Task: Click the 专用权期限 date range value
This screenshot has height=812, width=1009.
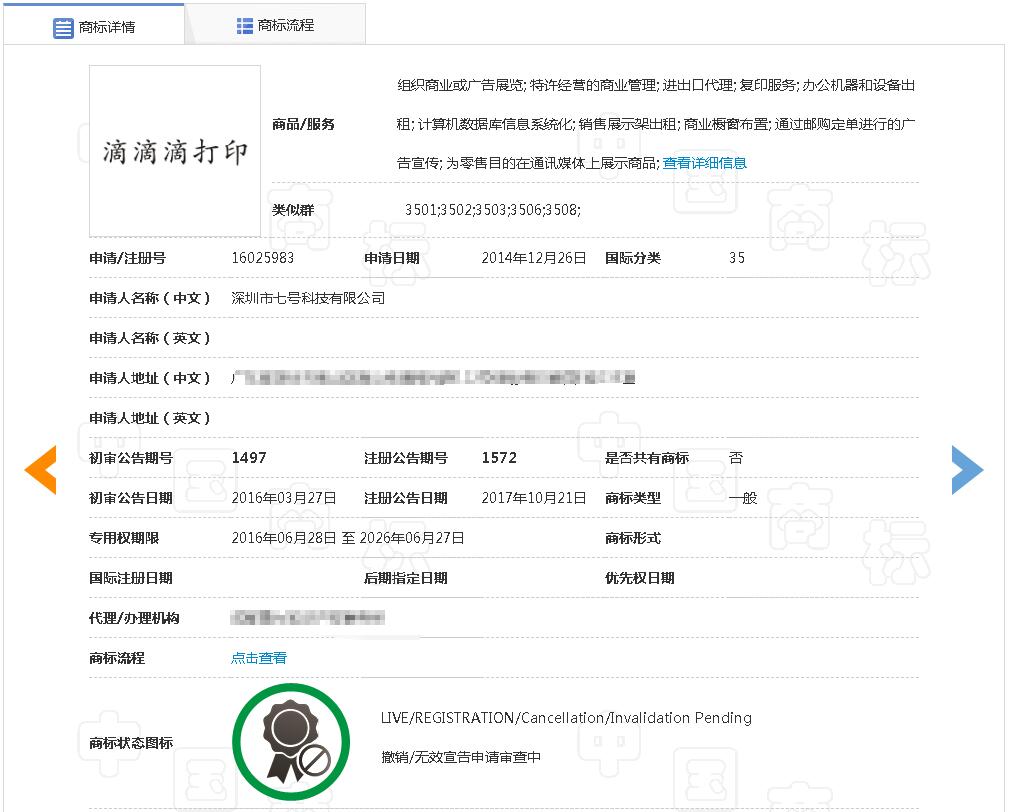Action: [x=347, y=538]
